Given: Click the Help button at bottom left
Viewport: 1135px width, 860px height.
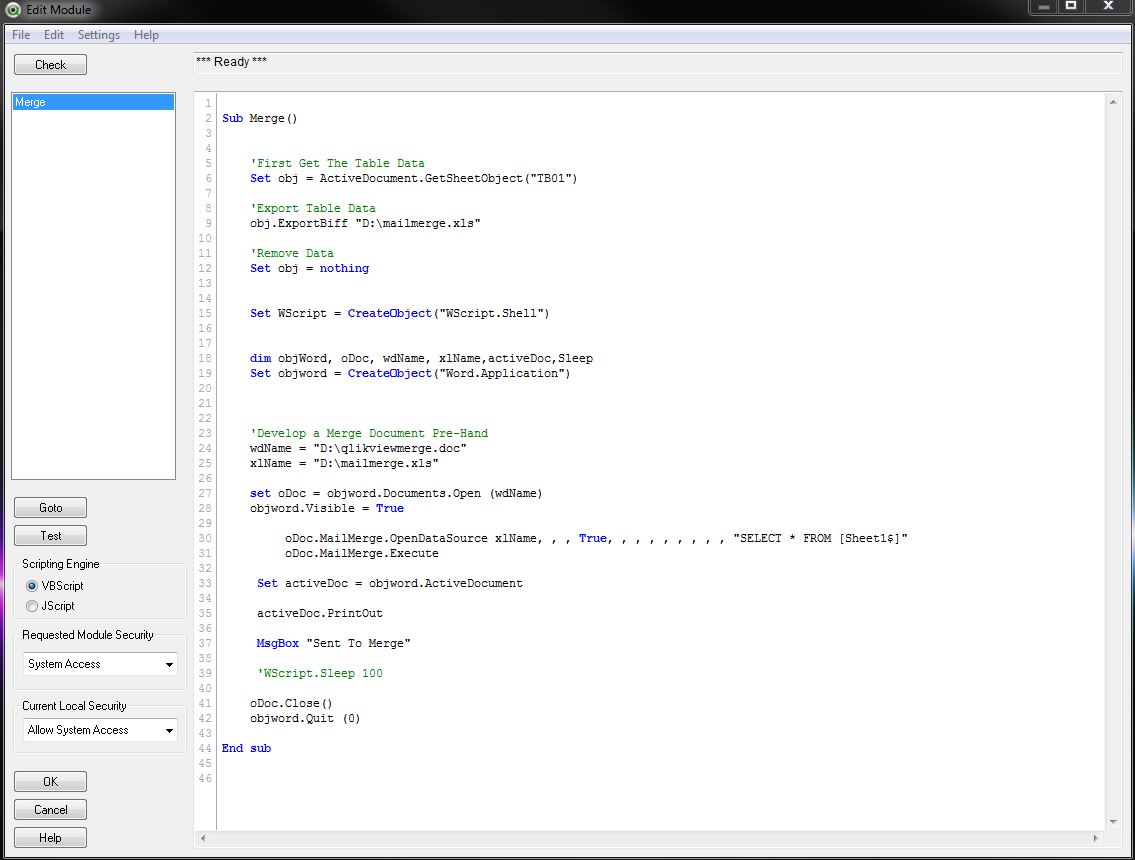Looking at the screenshot, I should point(50,837).
